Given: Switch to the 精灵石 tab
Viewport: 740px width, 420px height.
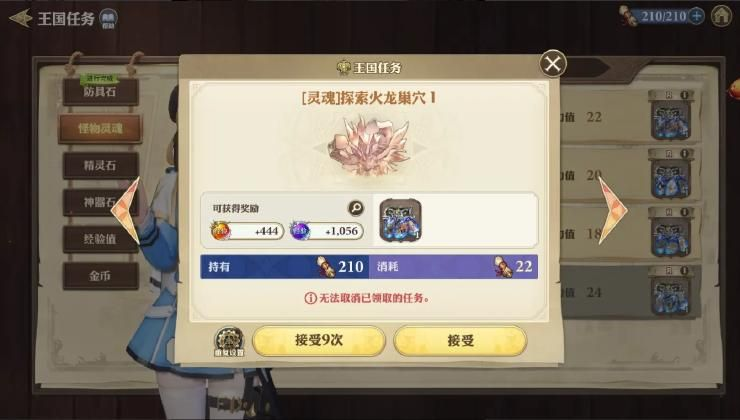Looking at the screenshot, I should (x=101, y=166).
